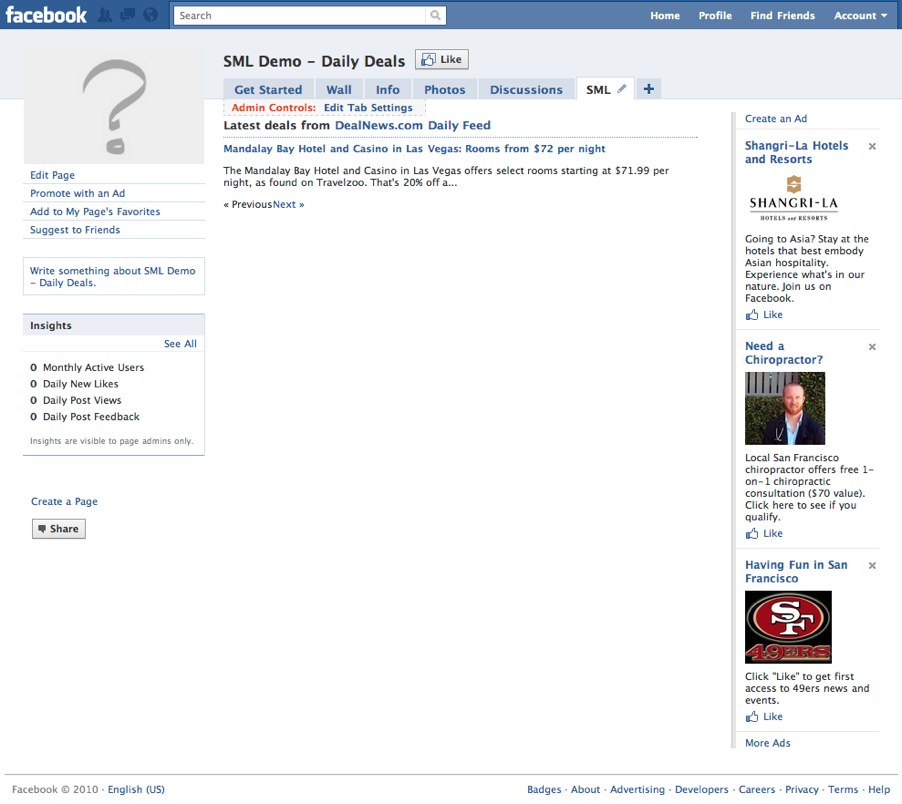
Task: Click Suggest to Friends link
Action: 75,229
